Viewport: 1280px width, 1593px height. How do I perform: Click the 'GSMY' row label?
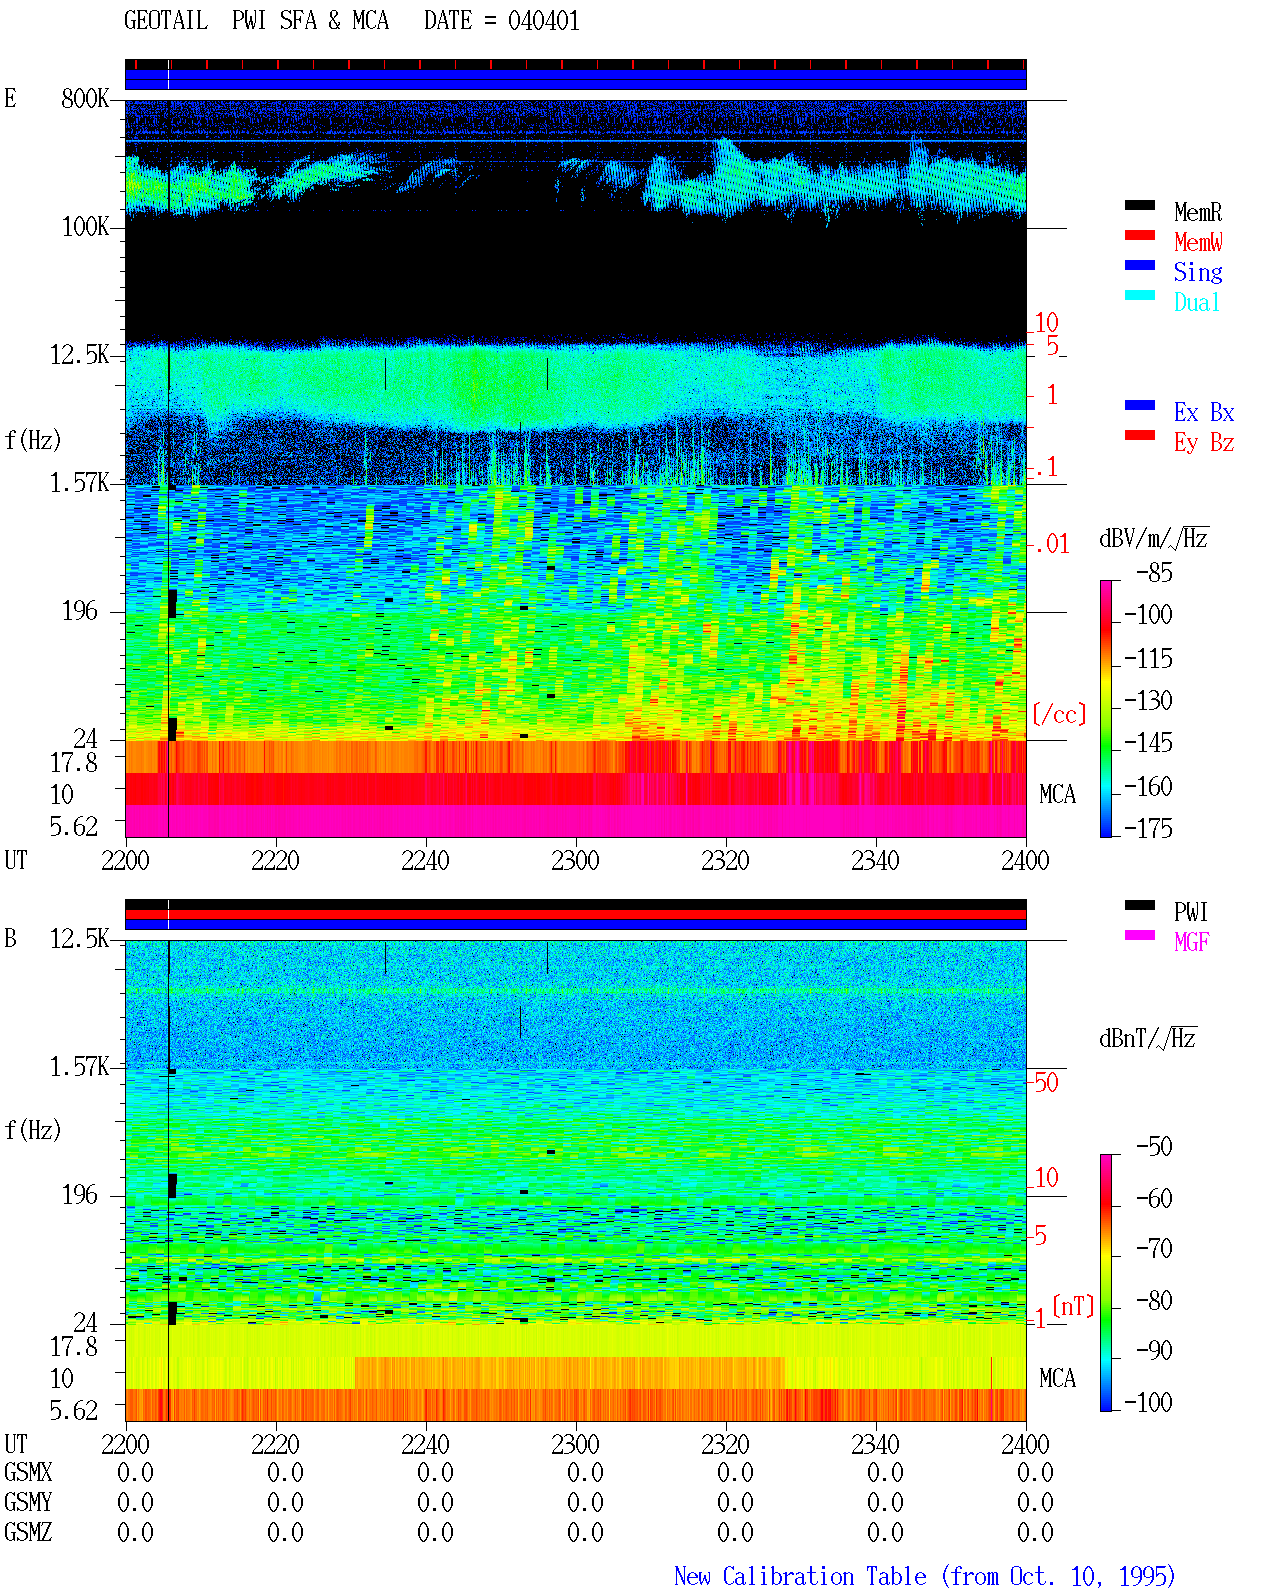tap(28, 1503)
